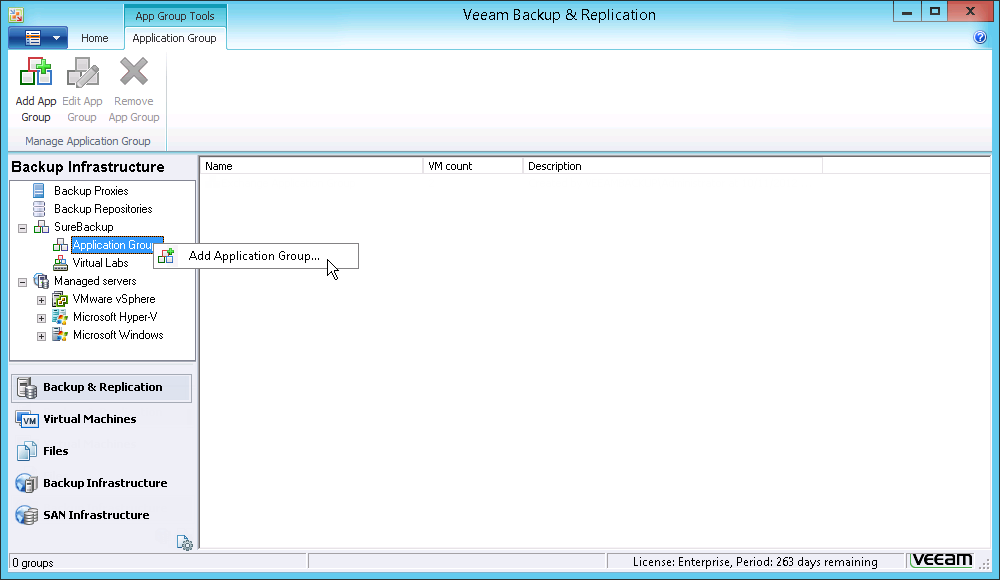Viewport: 1000px width, 580px height.
Task: Expand the Microsoft Windows node
Action: click(x=41, y=336)
